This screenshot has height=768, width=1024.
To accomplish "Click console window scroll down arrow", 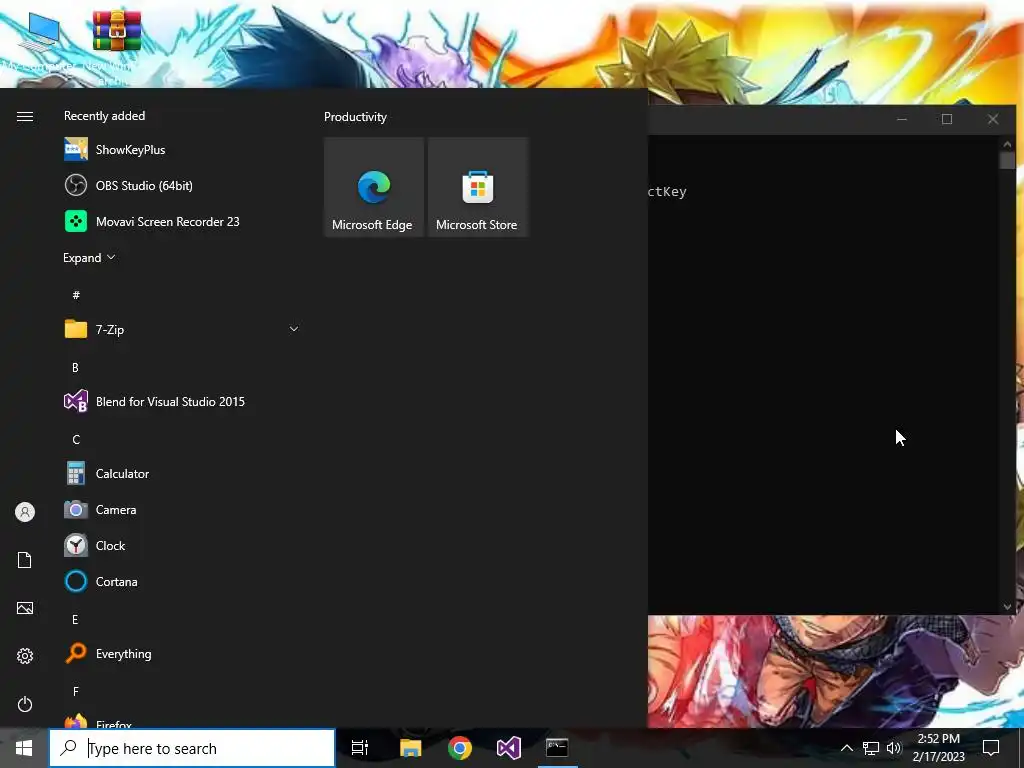I will [x=1007, y=607].
